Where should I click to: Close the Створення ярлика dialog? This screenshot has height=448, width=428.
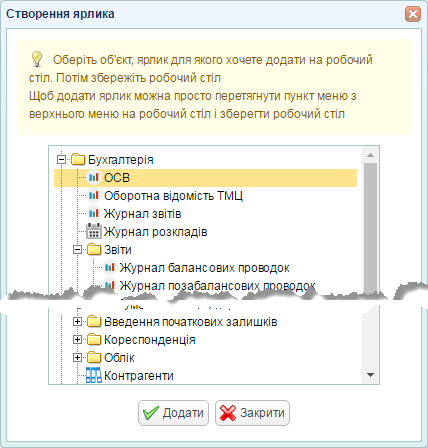[413, 14]
